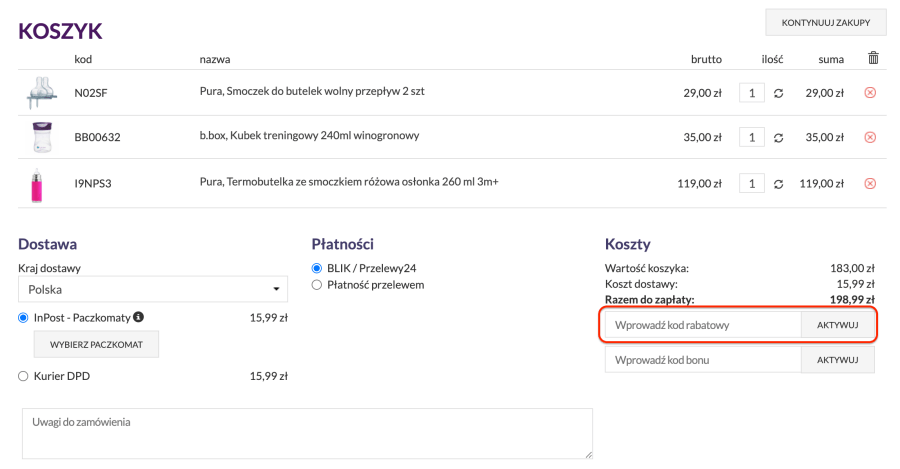
Task: Click the Wybierz paczkomat button
Action: (x=96, y=344)
